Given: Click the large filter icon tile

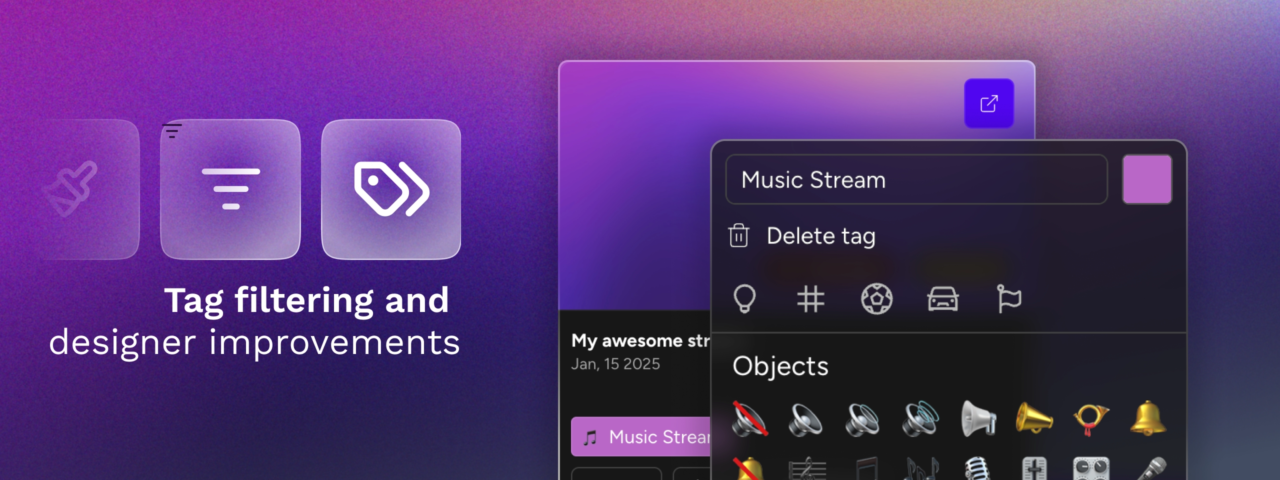Looking at the screenshot, I should click(230, 189).
